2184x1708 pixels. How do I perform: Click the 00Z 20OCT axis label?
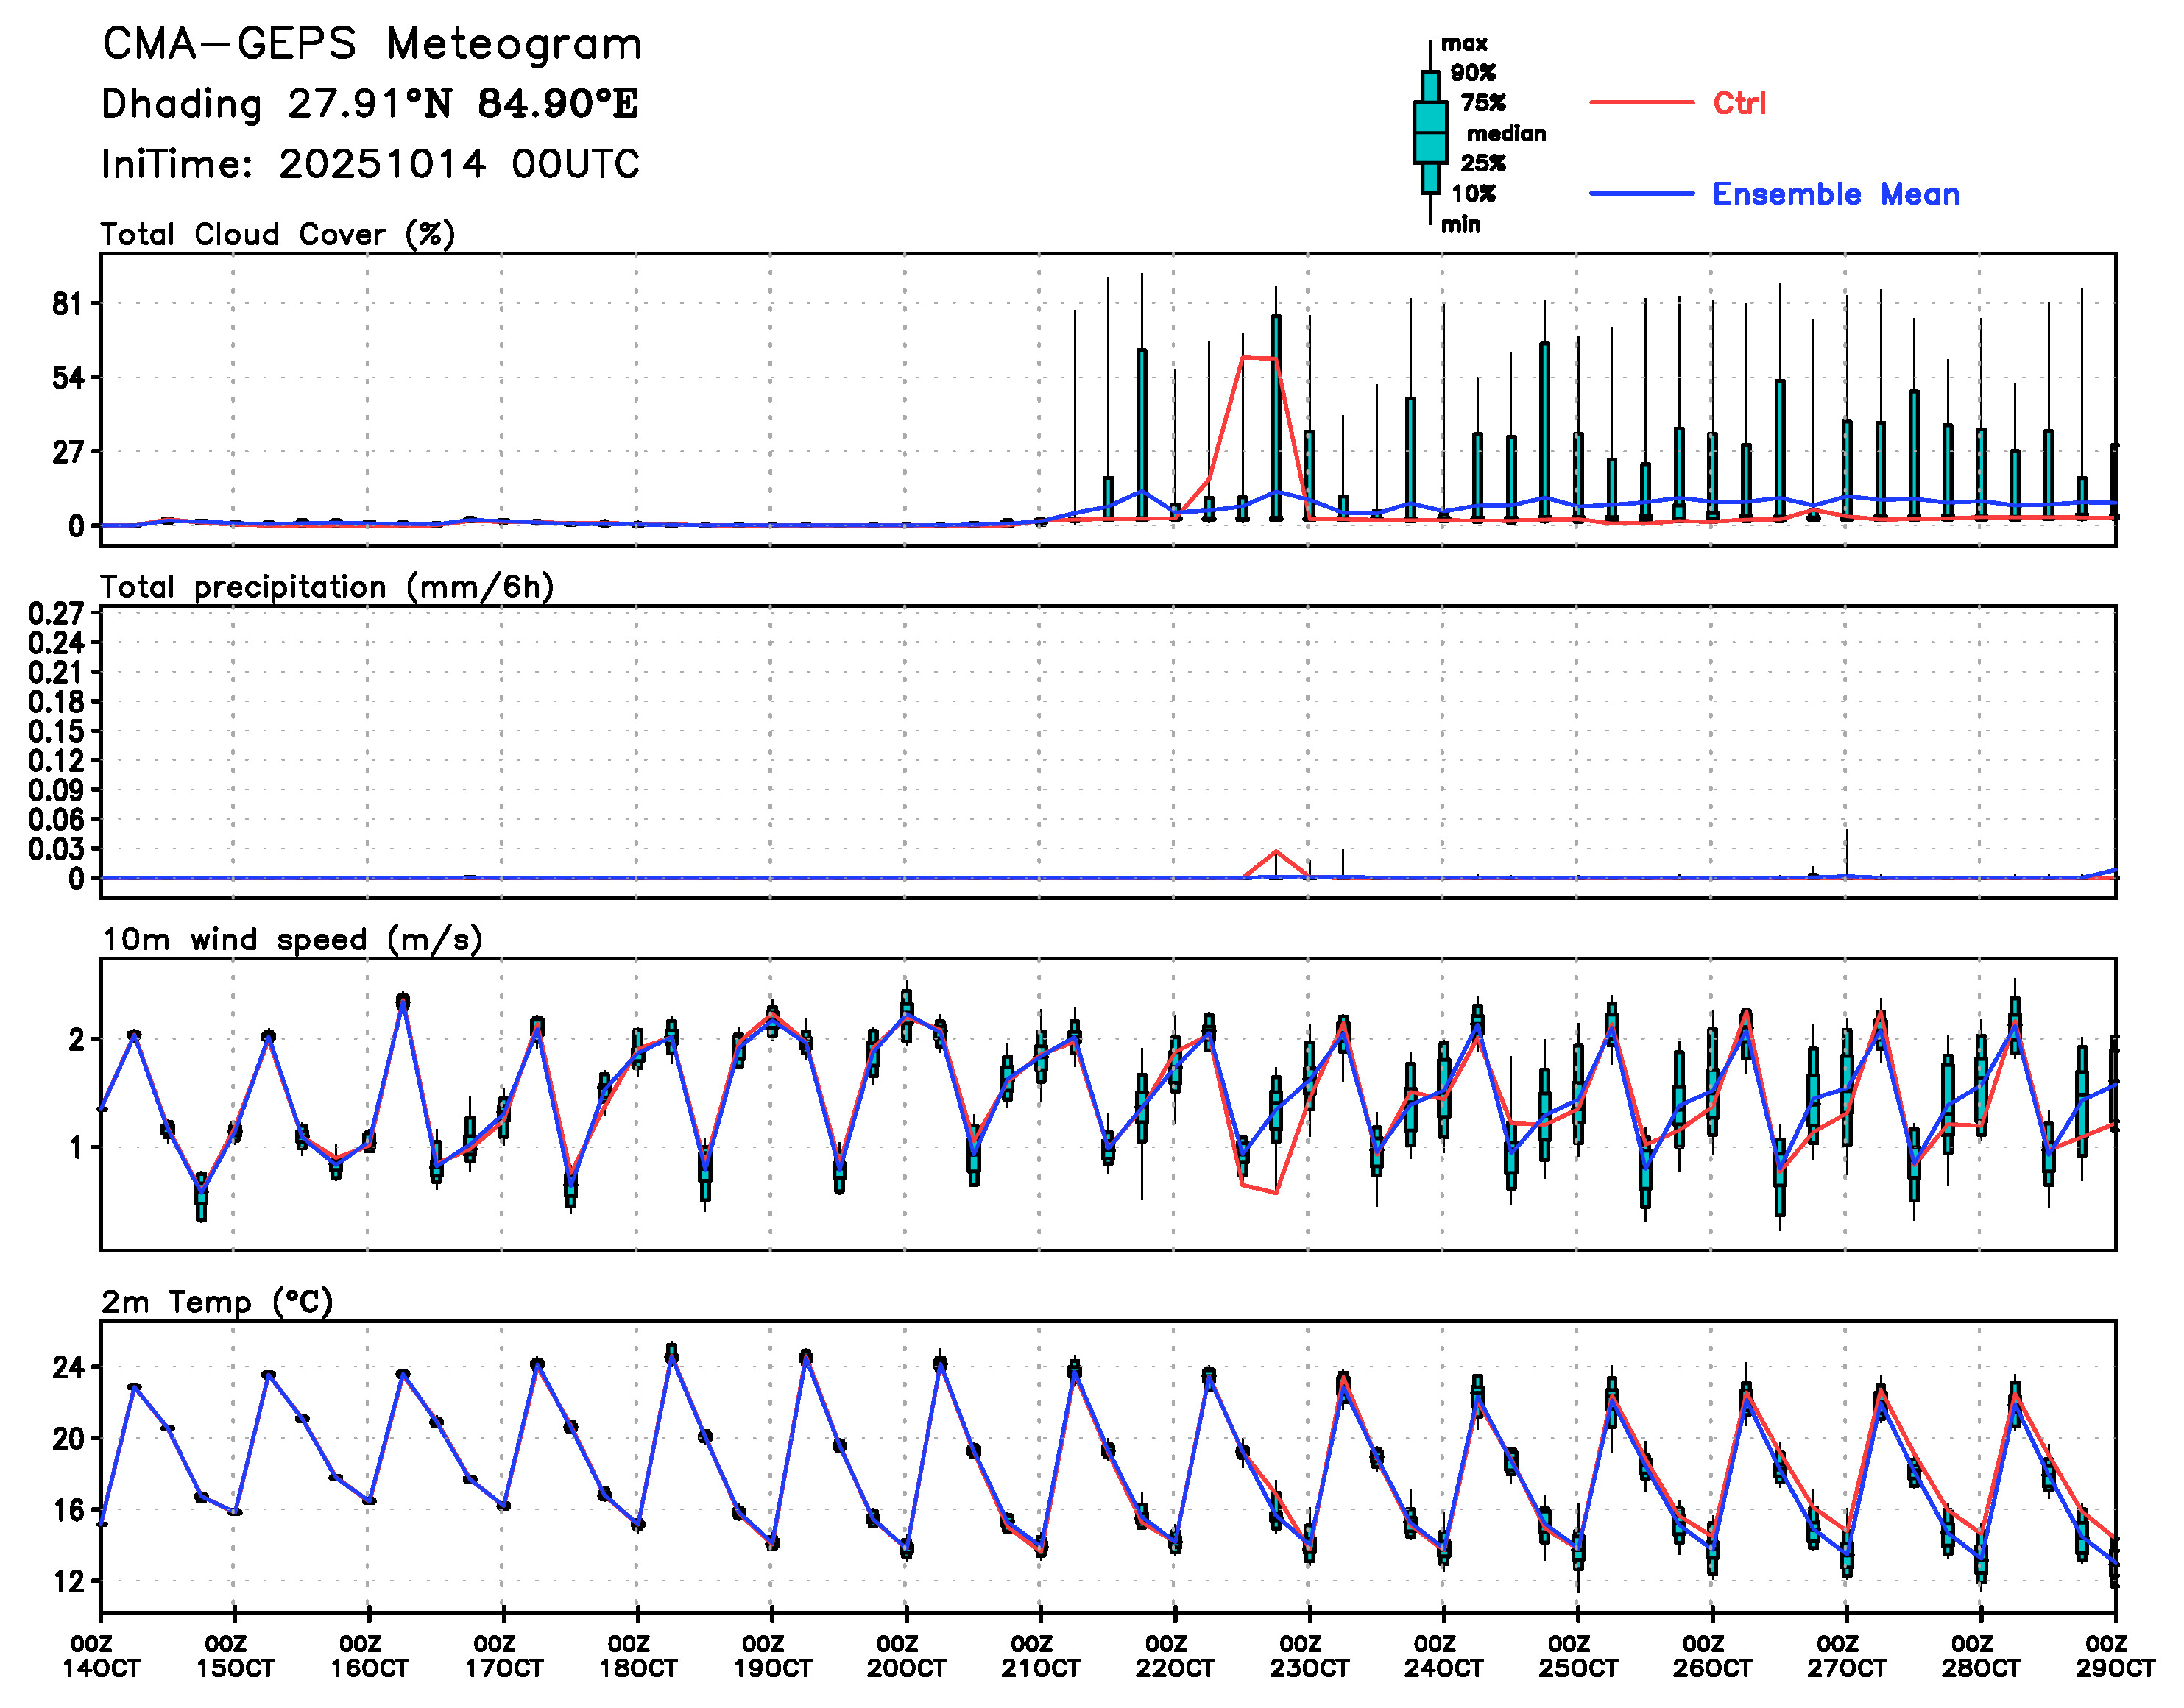coord(906,1656)
